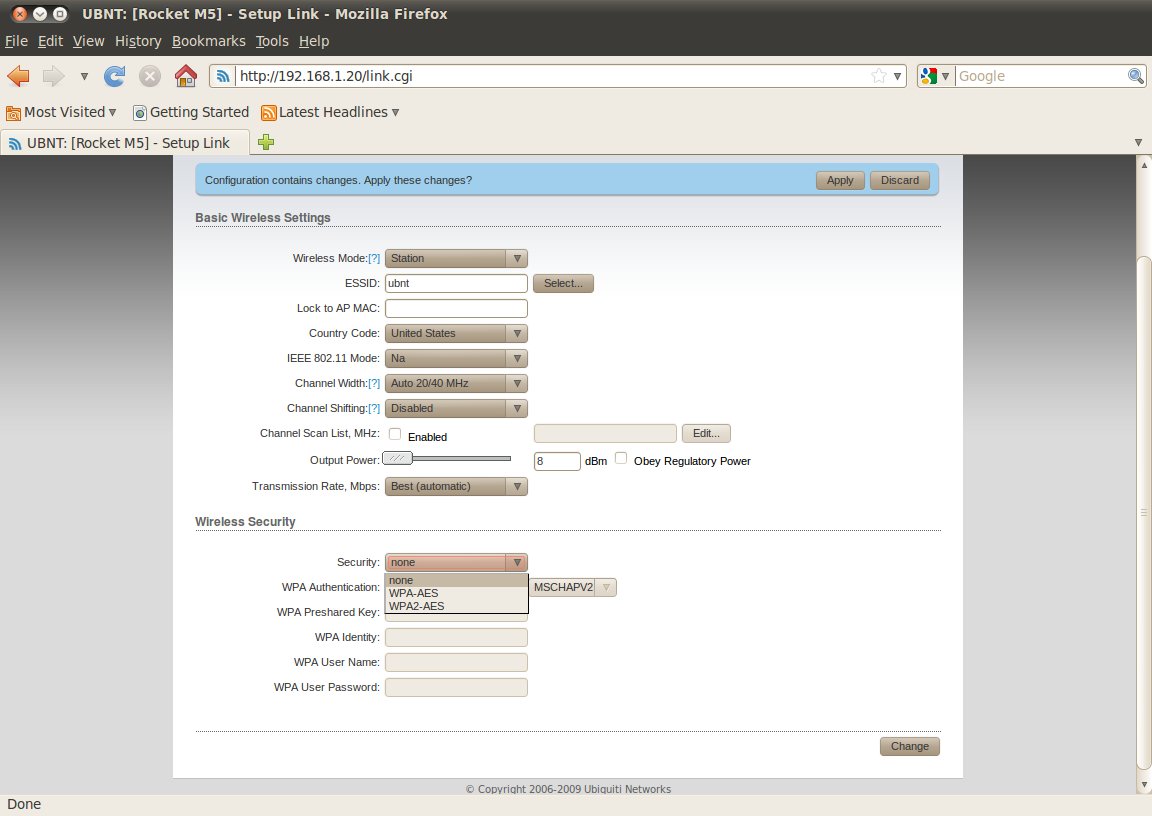This screenshot has height=816, width=1152.
Task: Check Obey Regulatory Power
Action: pyautogui.click(x=621, y=458)
